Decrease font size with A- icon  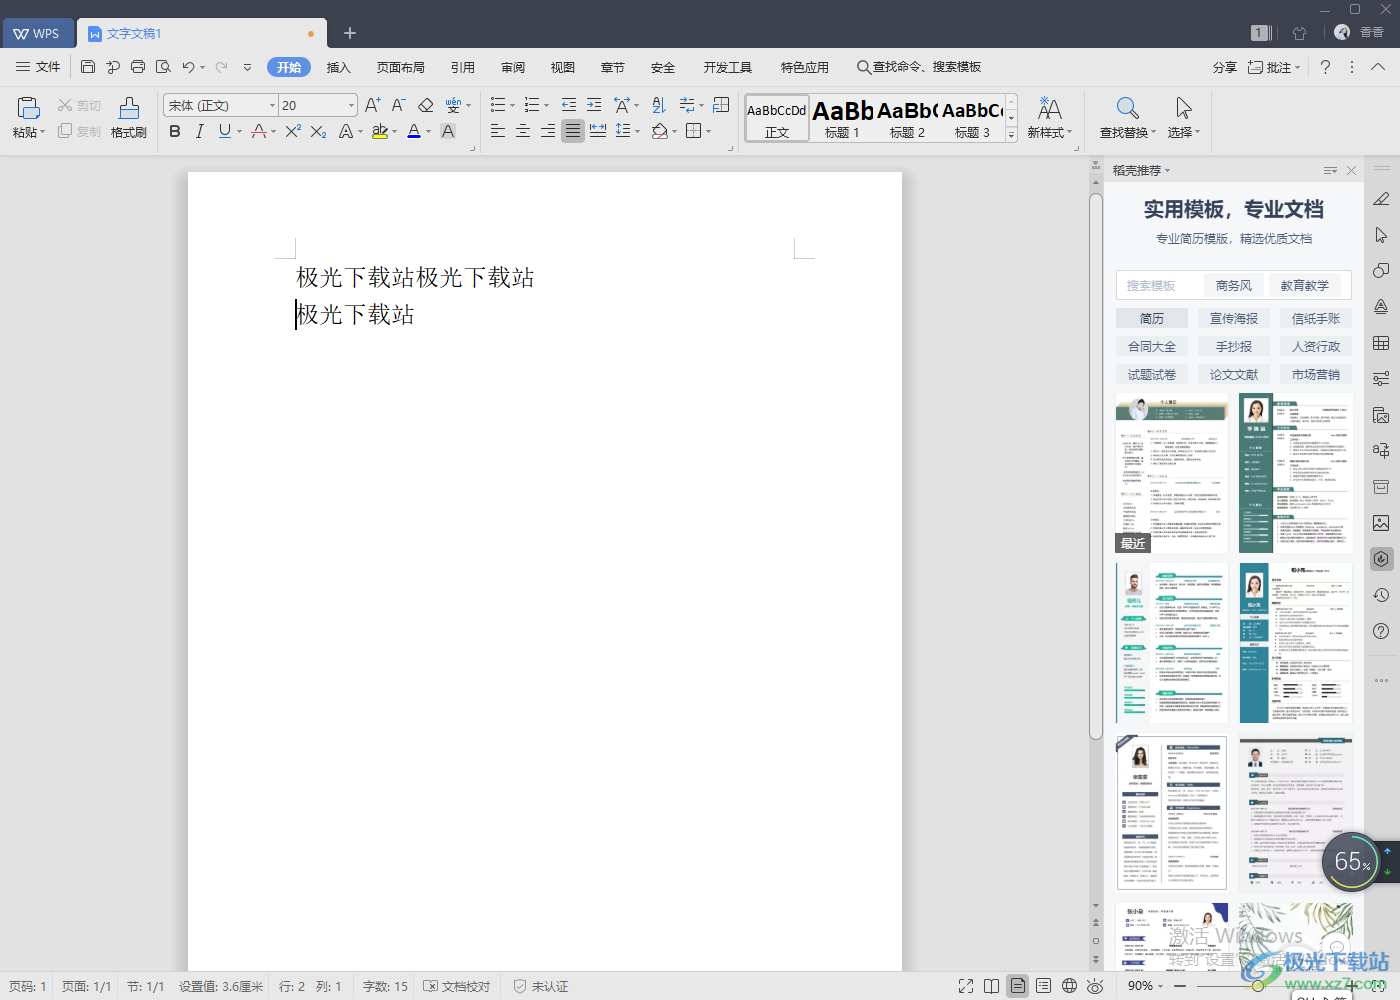(398, 105)
